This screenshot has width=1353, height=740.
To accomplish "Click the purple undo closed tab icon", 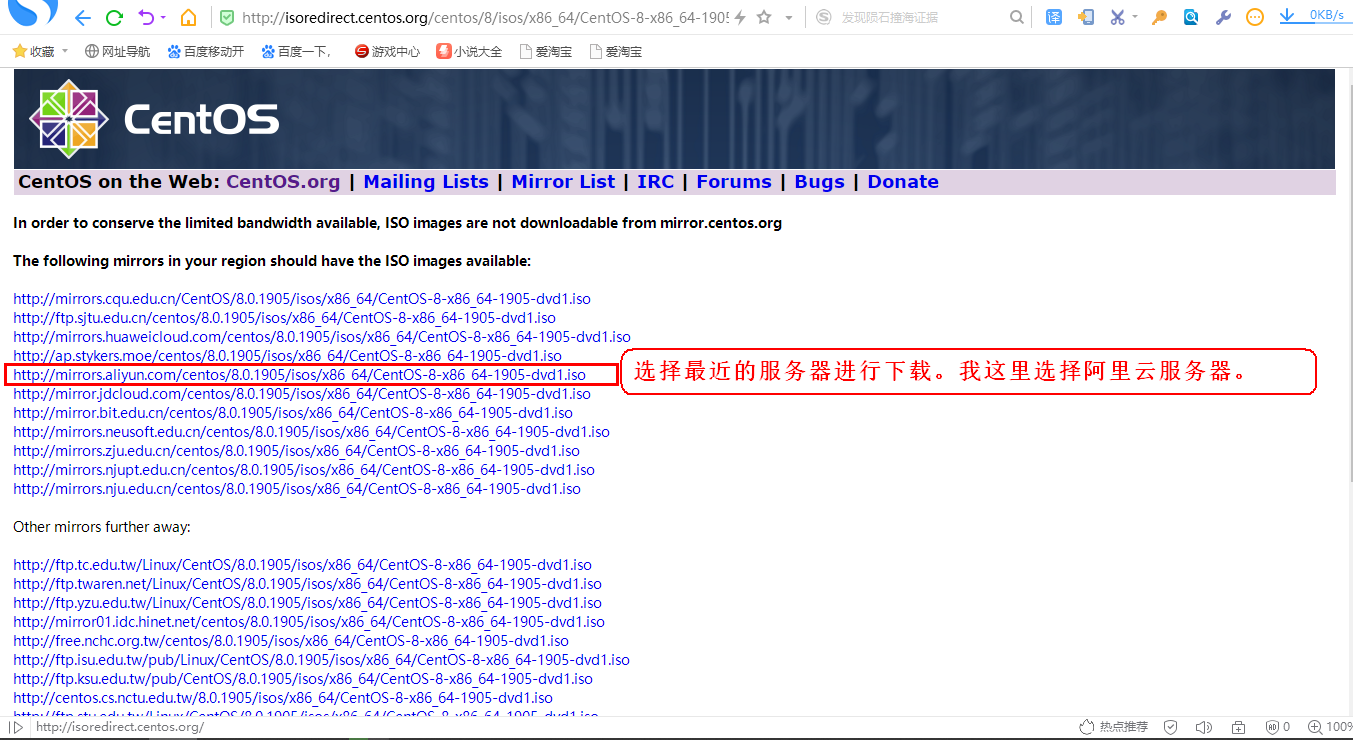I will pyautogui.click(x=147, y=18).
